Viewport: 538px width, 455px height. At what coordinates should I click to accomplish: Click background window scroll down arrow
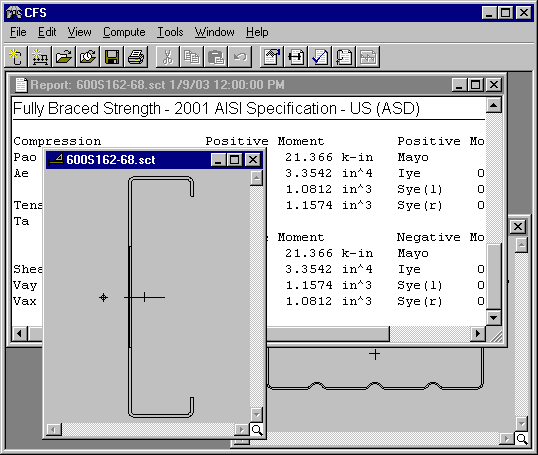pos(521,423)
